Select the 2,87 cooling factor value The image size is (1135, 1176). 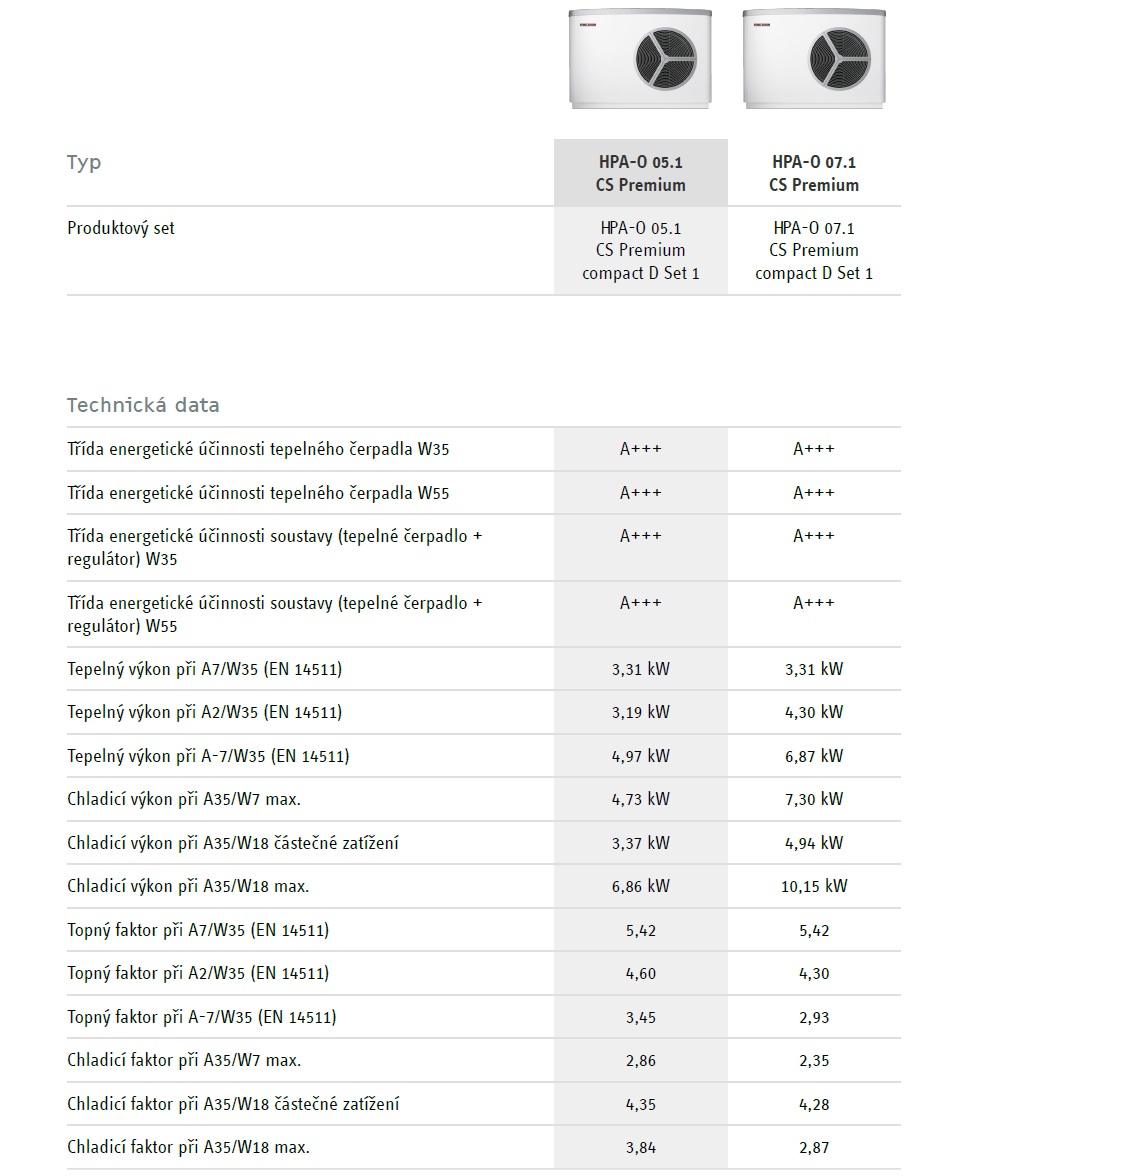tap(814, 1148)
